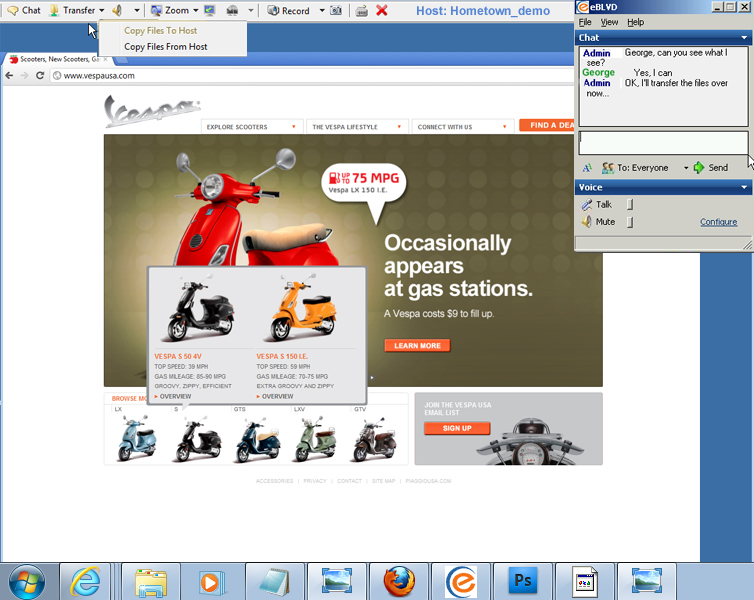Click the dual-monitor display icon

click(232, 10)
